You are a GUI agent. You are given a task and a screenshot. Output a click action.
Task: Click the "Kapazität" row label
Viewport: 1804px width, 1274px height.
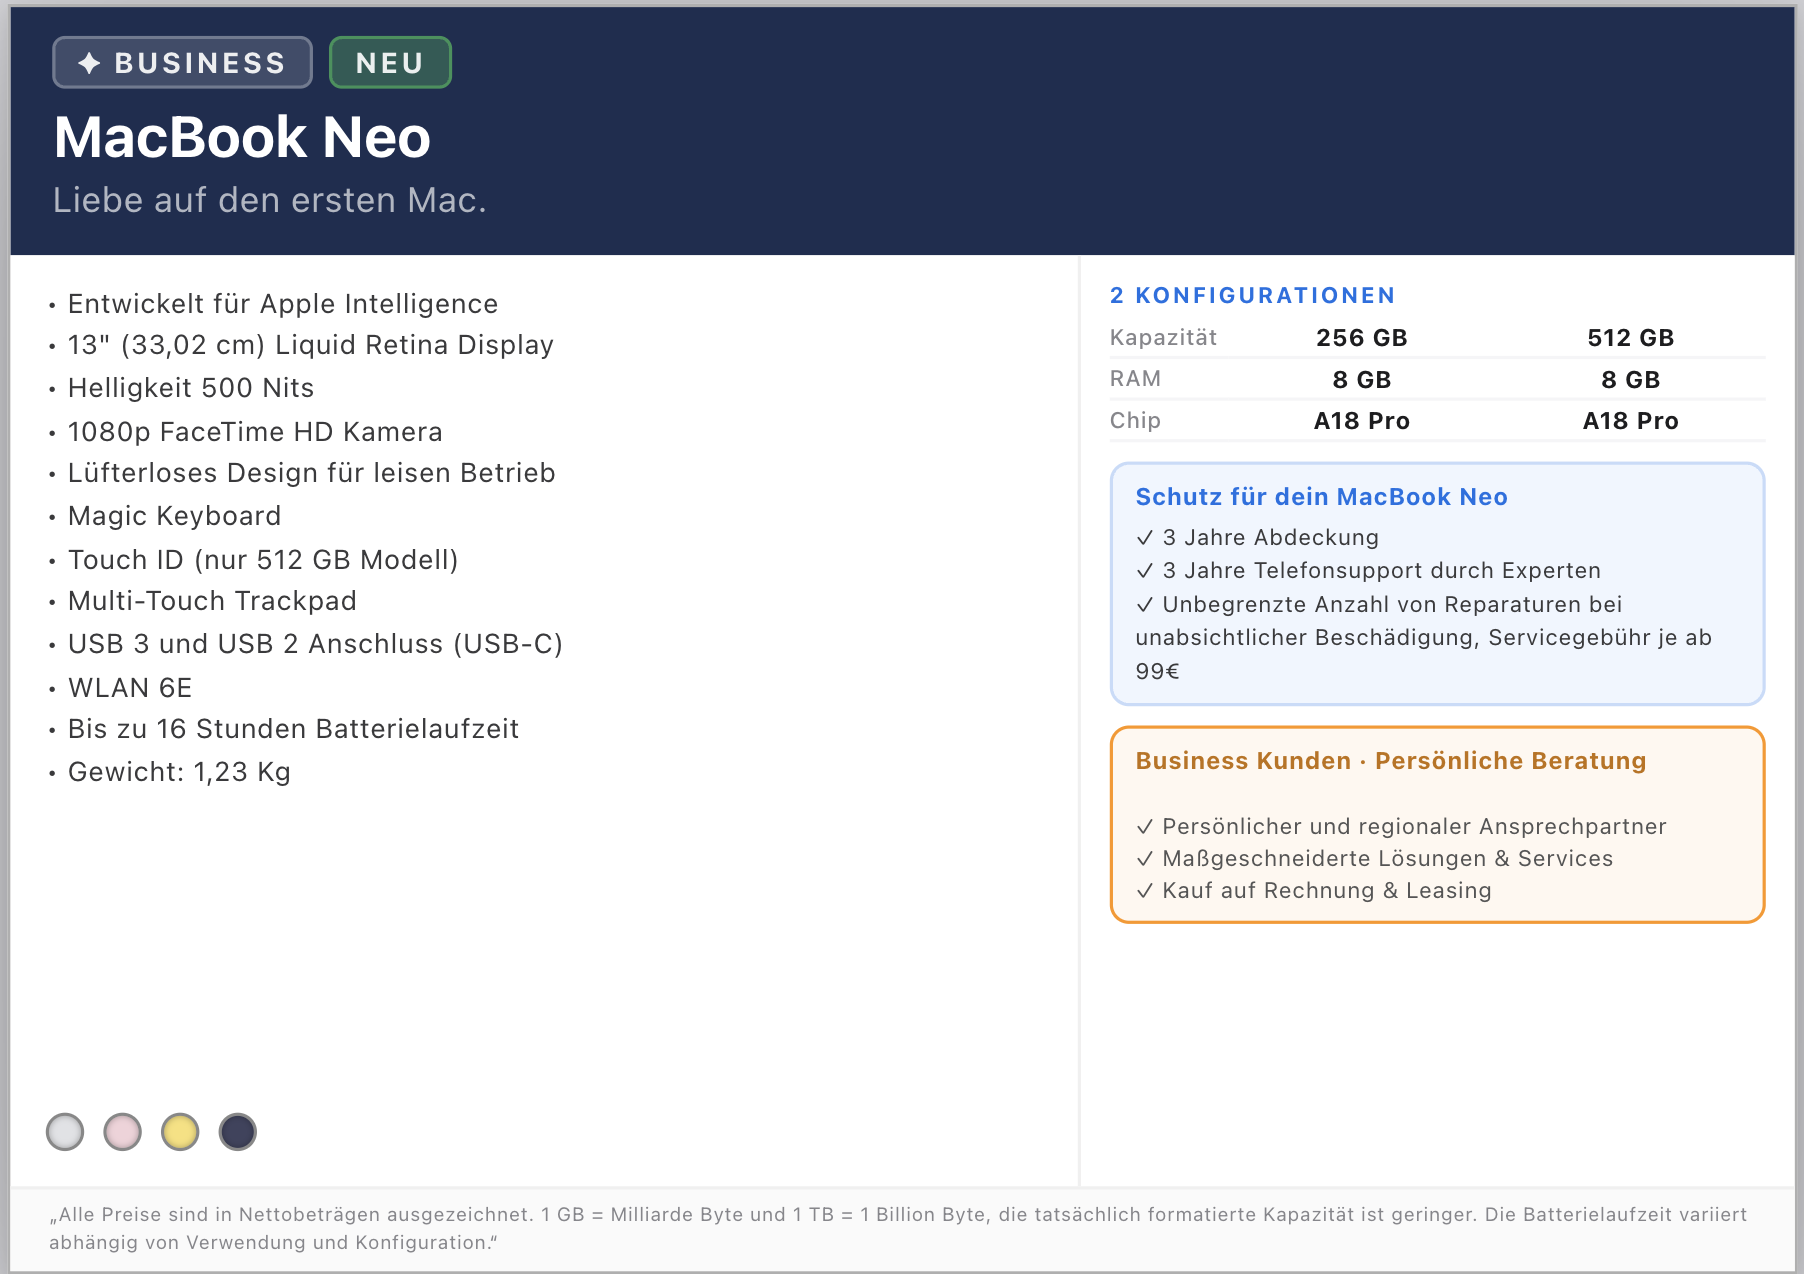[1163, 338]
